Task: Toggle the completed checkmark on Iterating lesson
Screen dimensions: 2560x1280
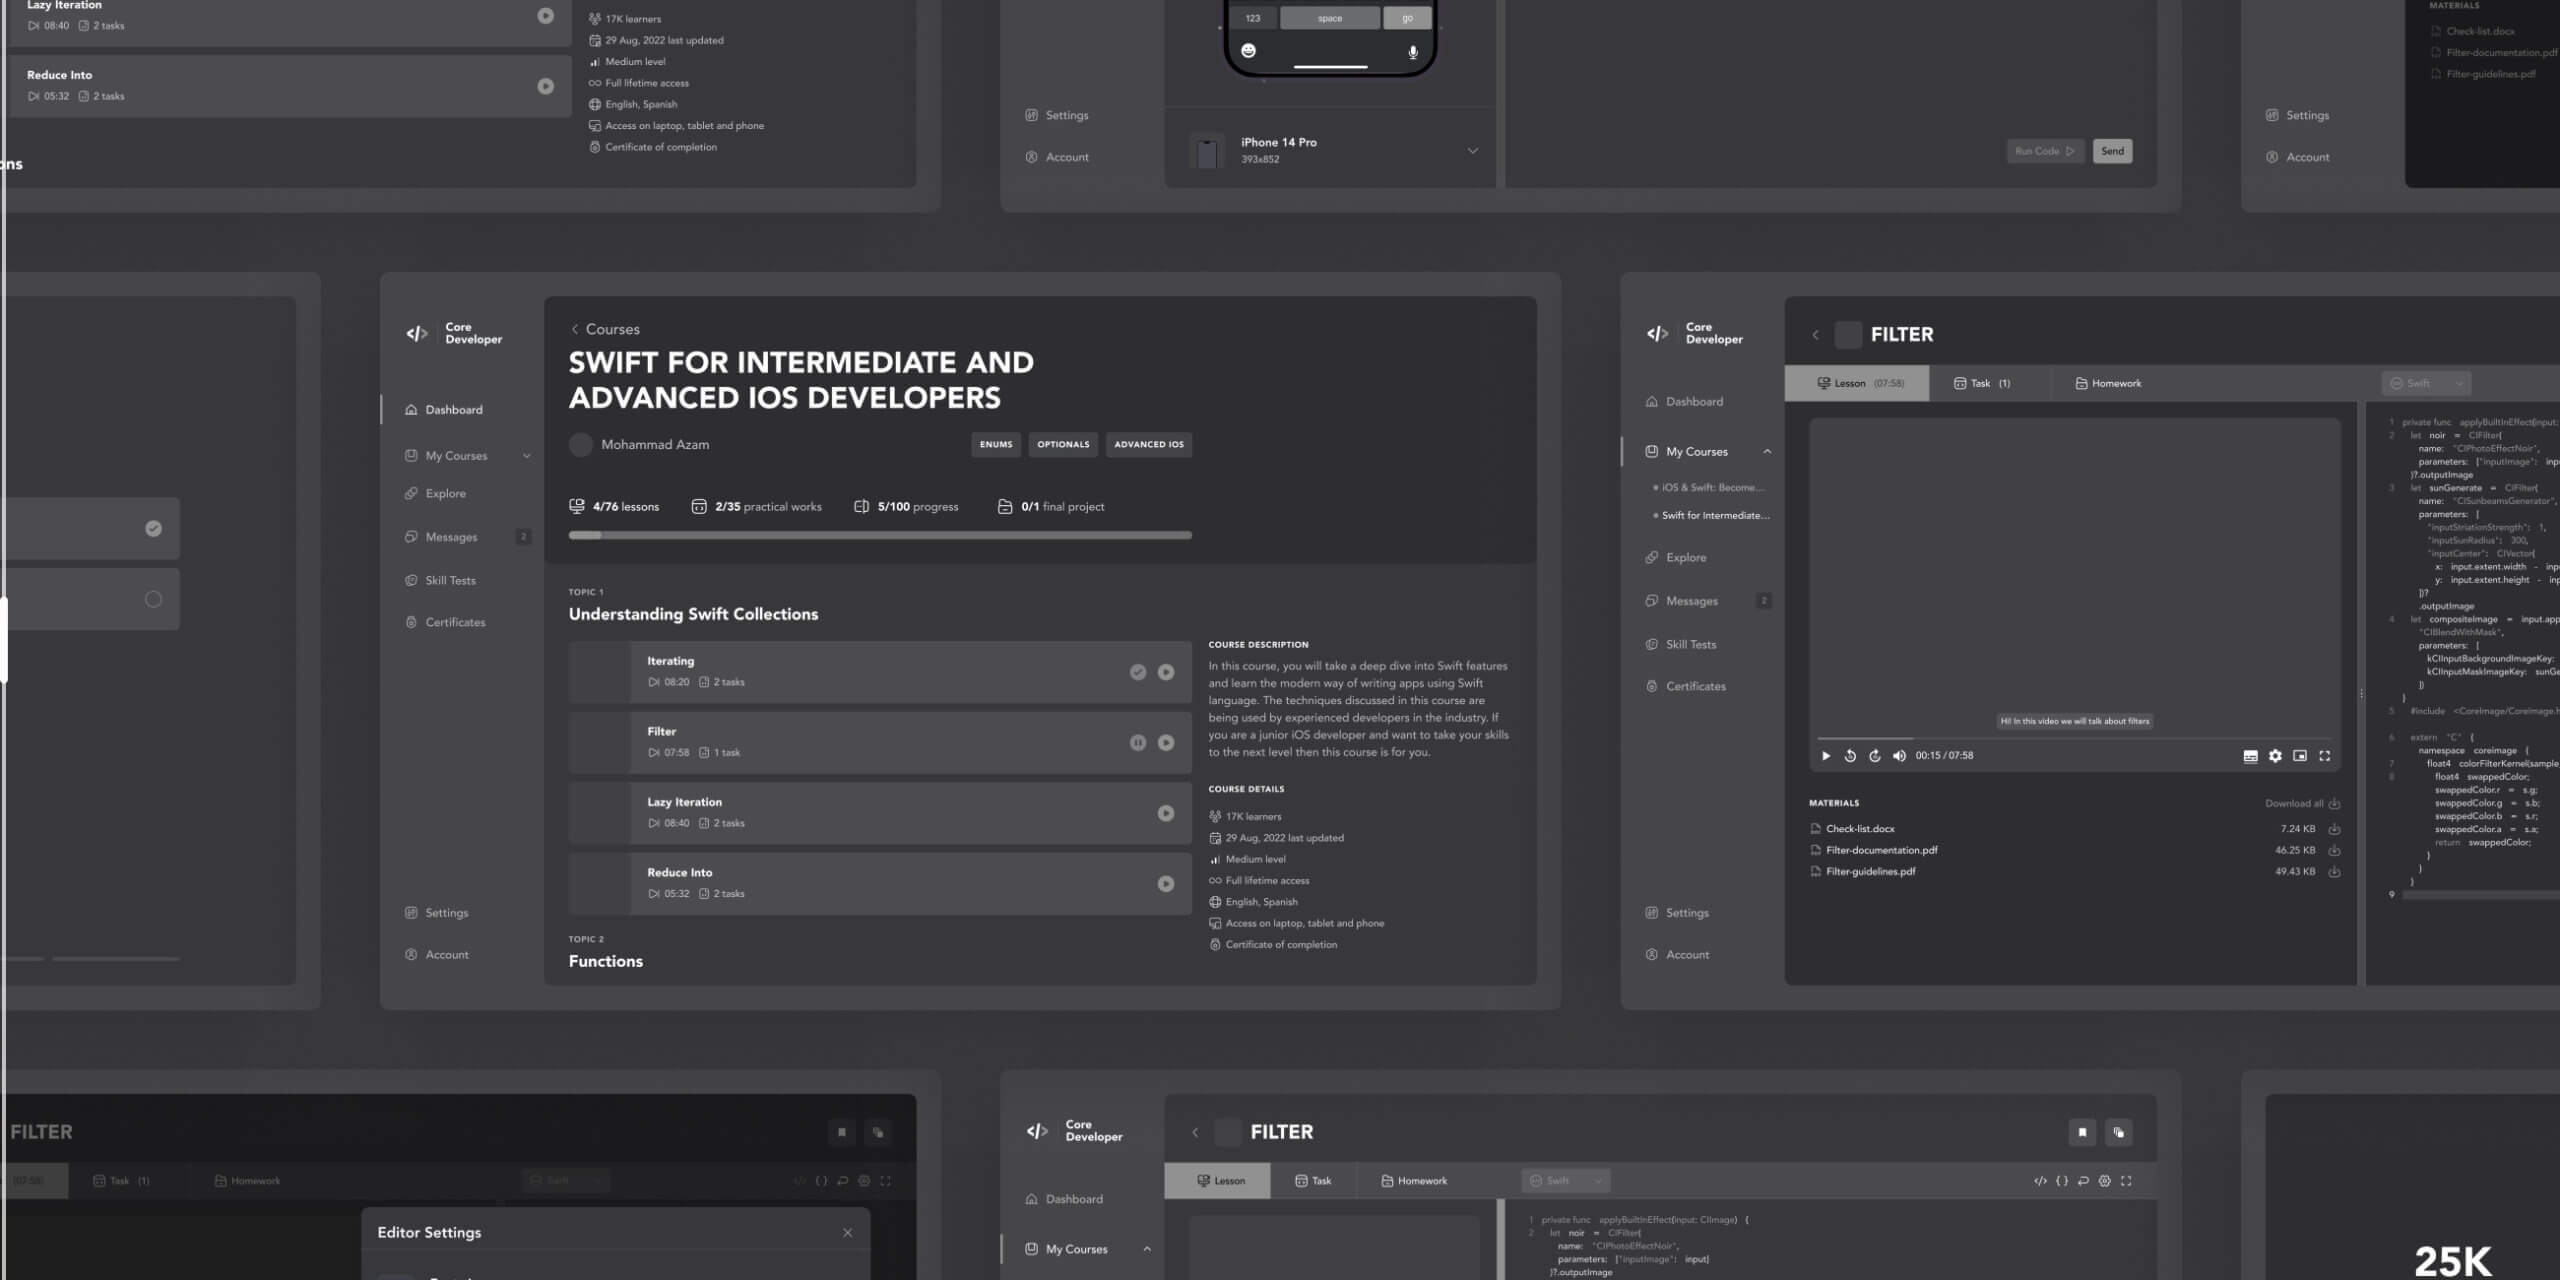Action: coord(1138,672)
